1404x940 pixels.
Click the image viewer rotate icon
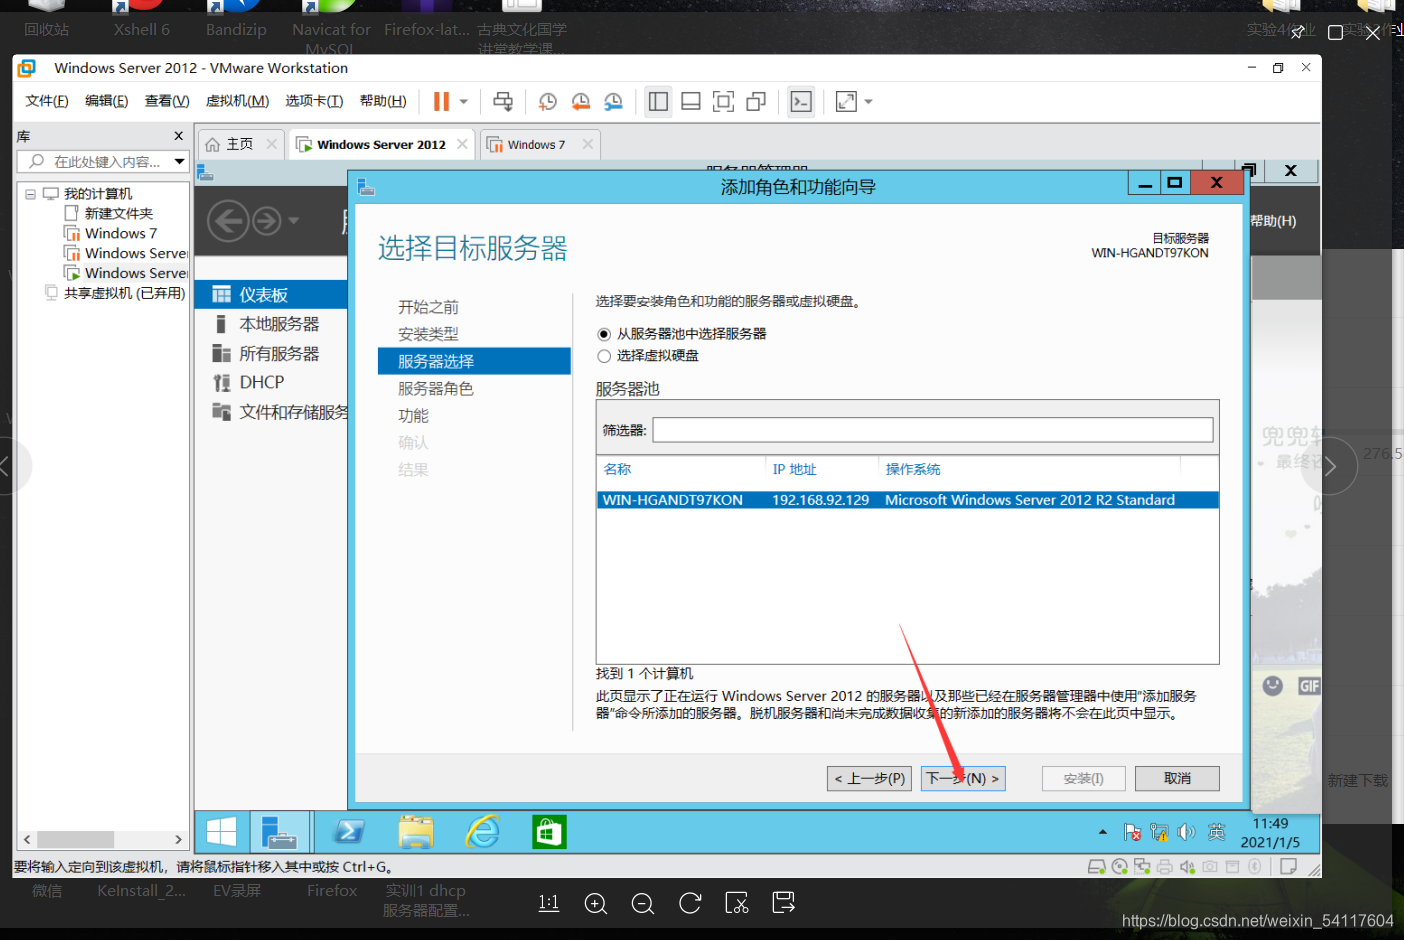coord(690,903)
